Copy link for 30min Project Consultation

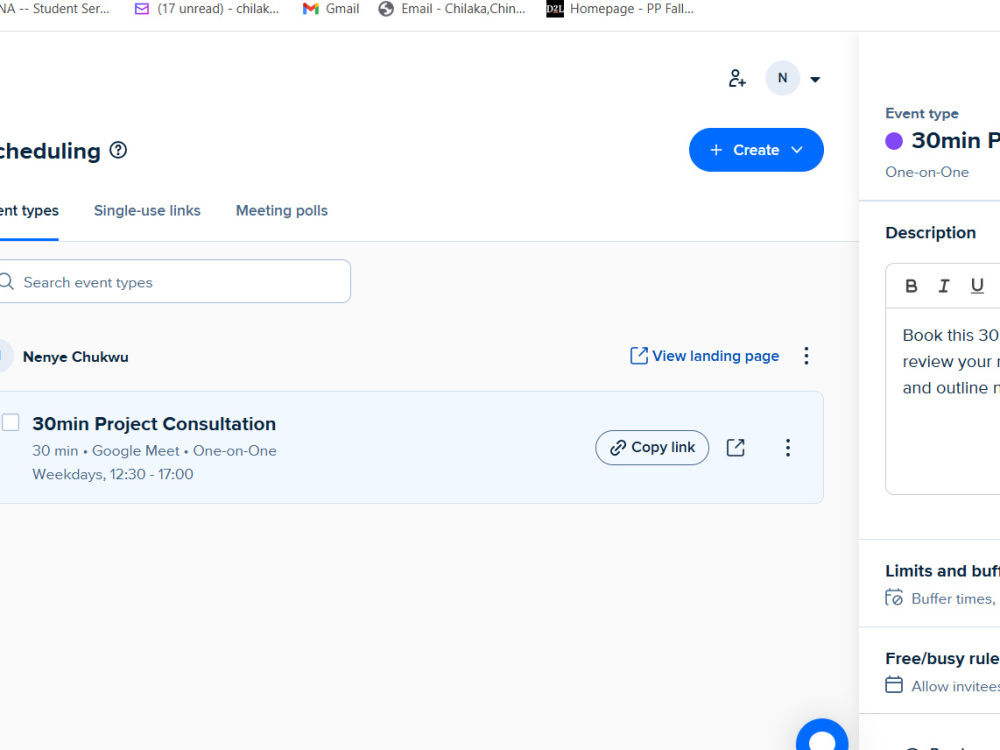(x=652, y=448)
